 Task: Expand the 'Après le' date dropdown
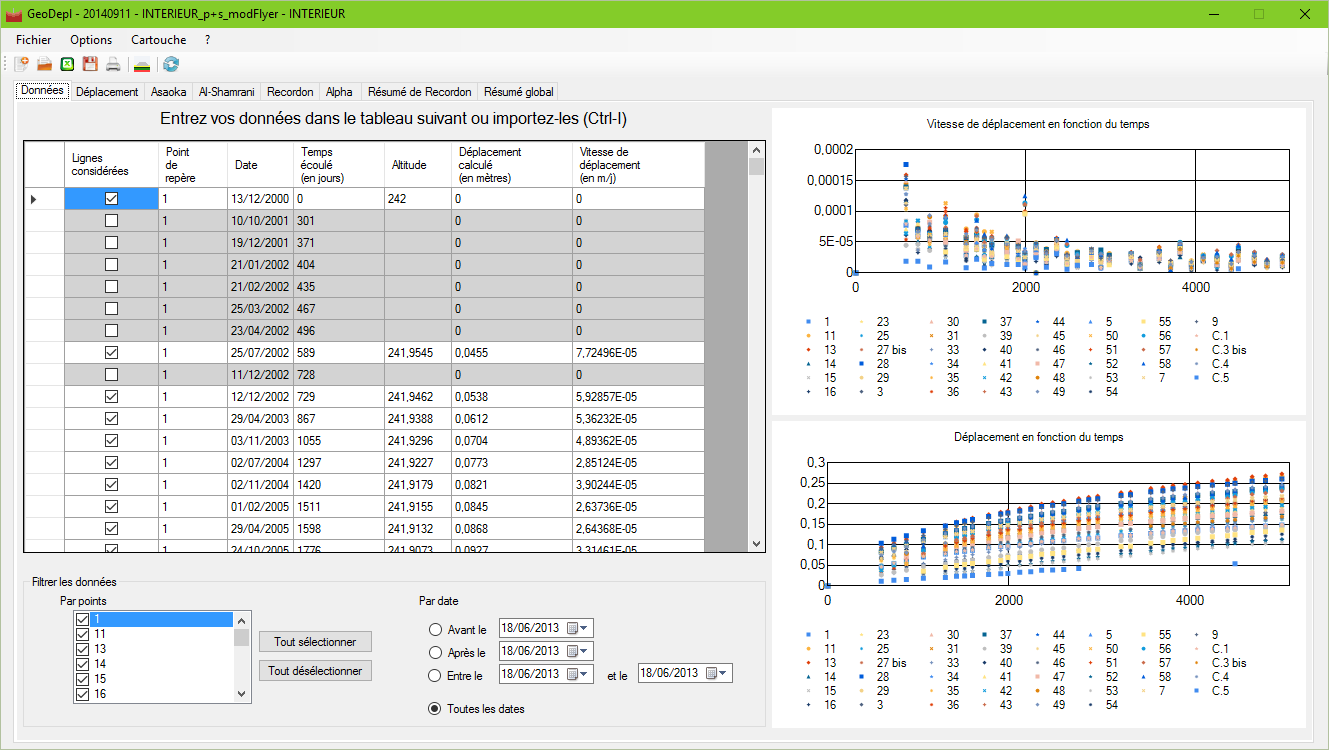pyautogui.click(x=578, y=652)
